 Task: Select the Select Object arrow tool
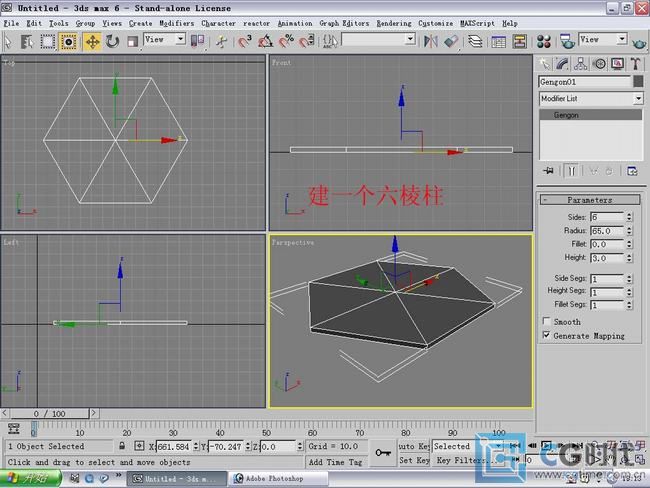click(x=8, y=41)
